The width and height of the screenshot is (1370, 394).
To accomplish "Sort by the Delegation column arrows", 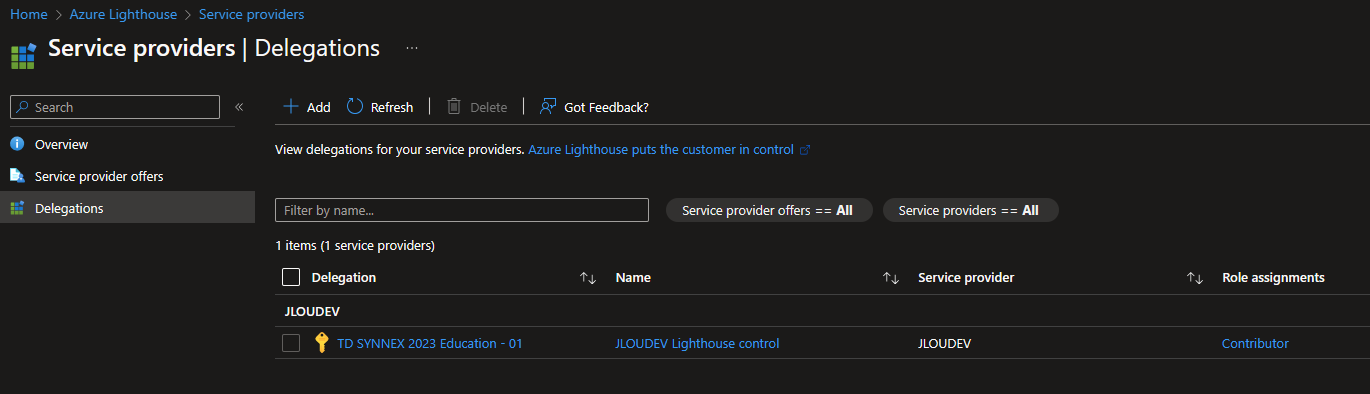I will pos(588,278).
